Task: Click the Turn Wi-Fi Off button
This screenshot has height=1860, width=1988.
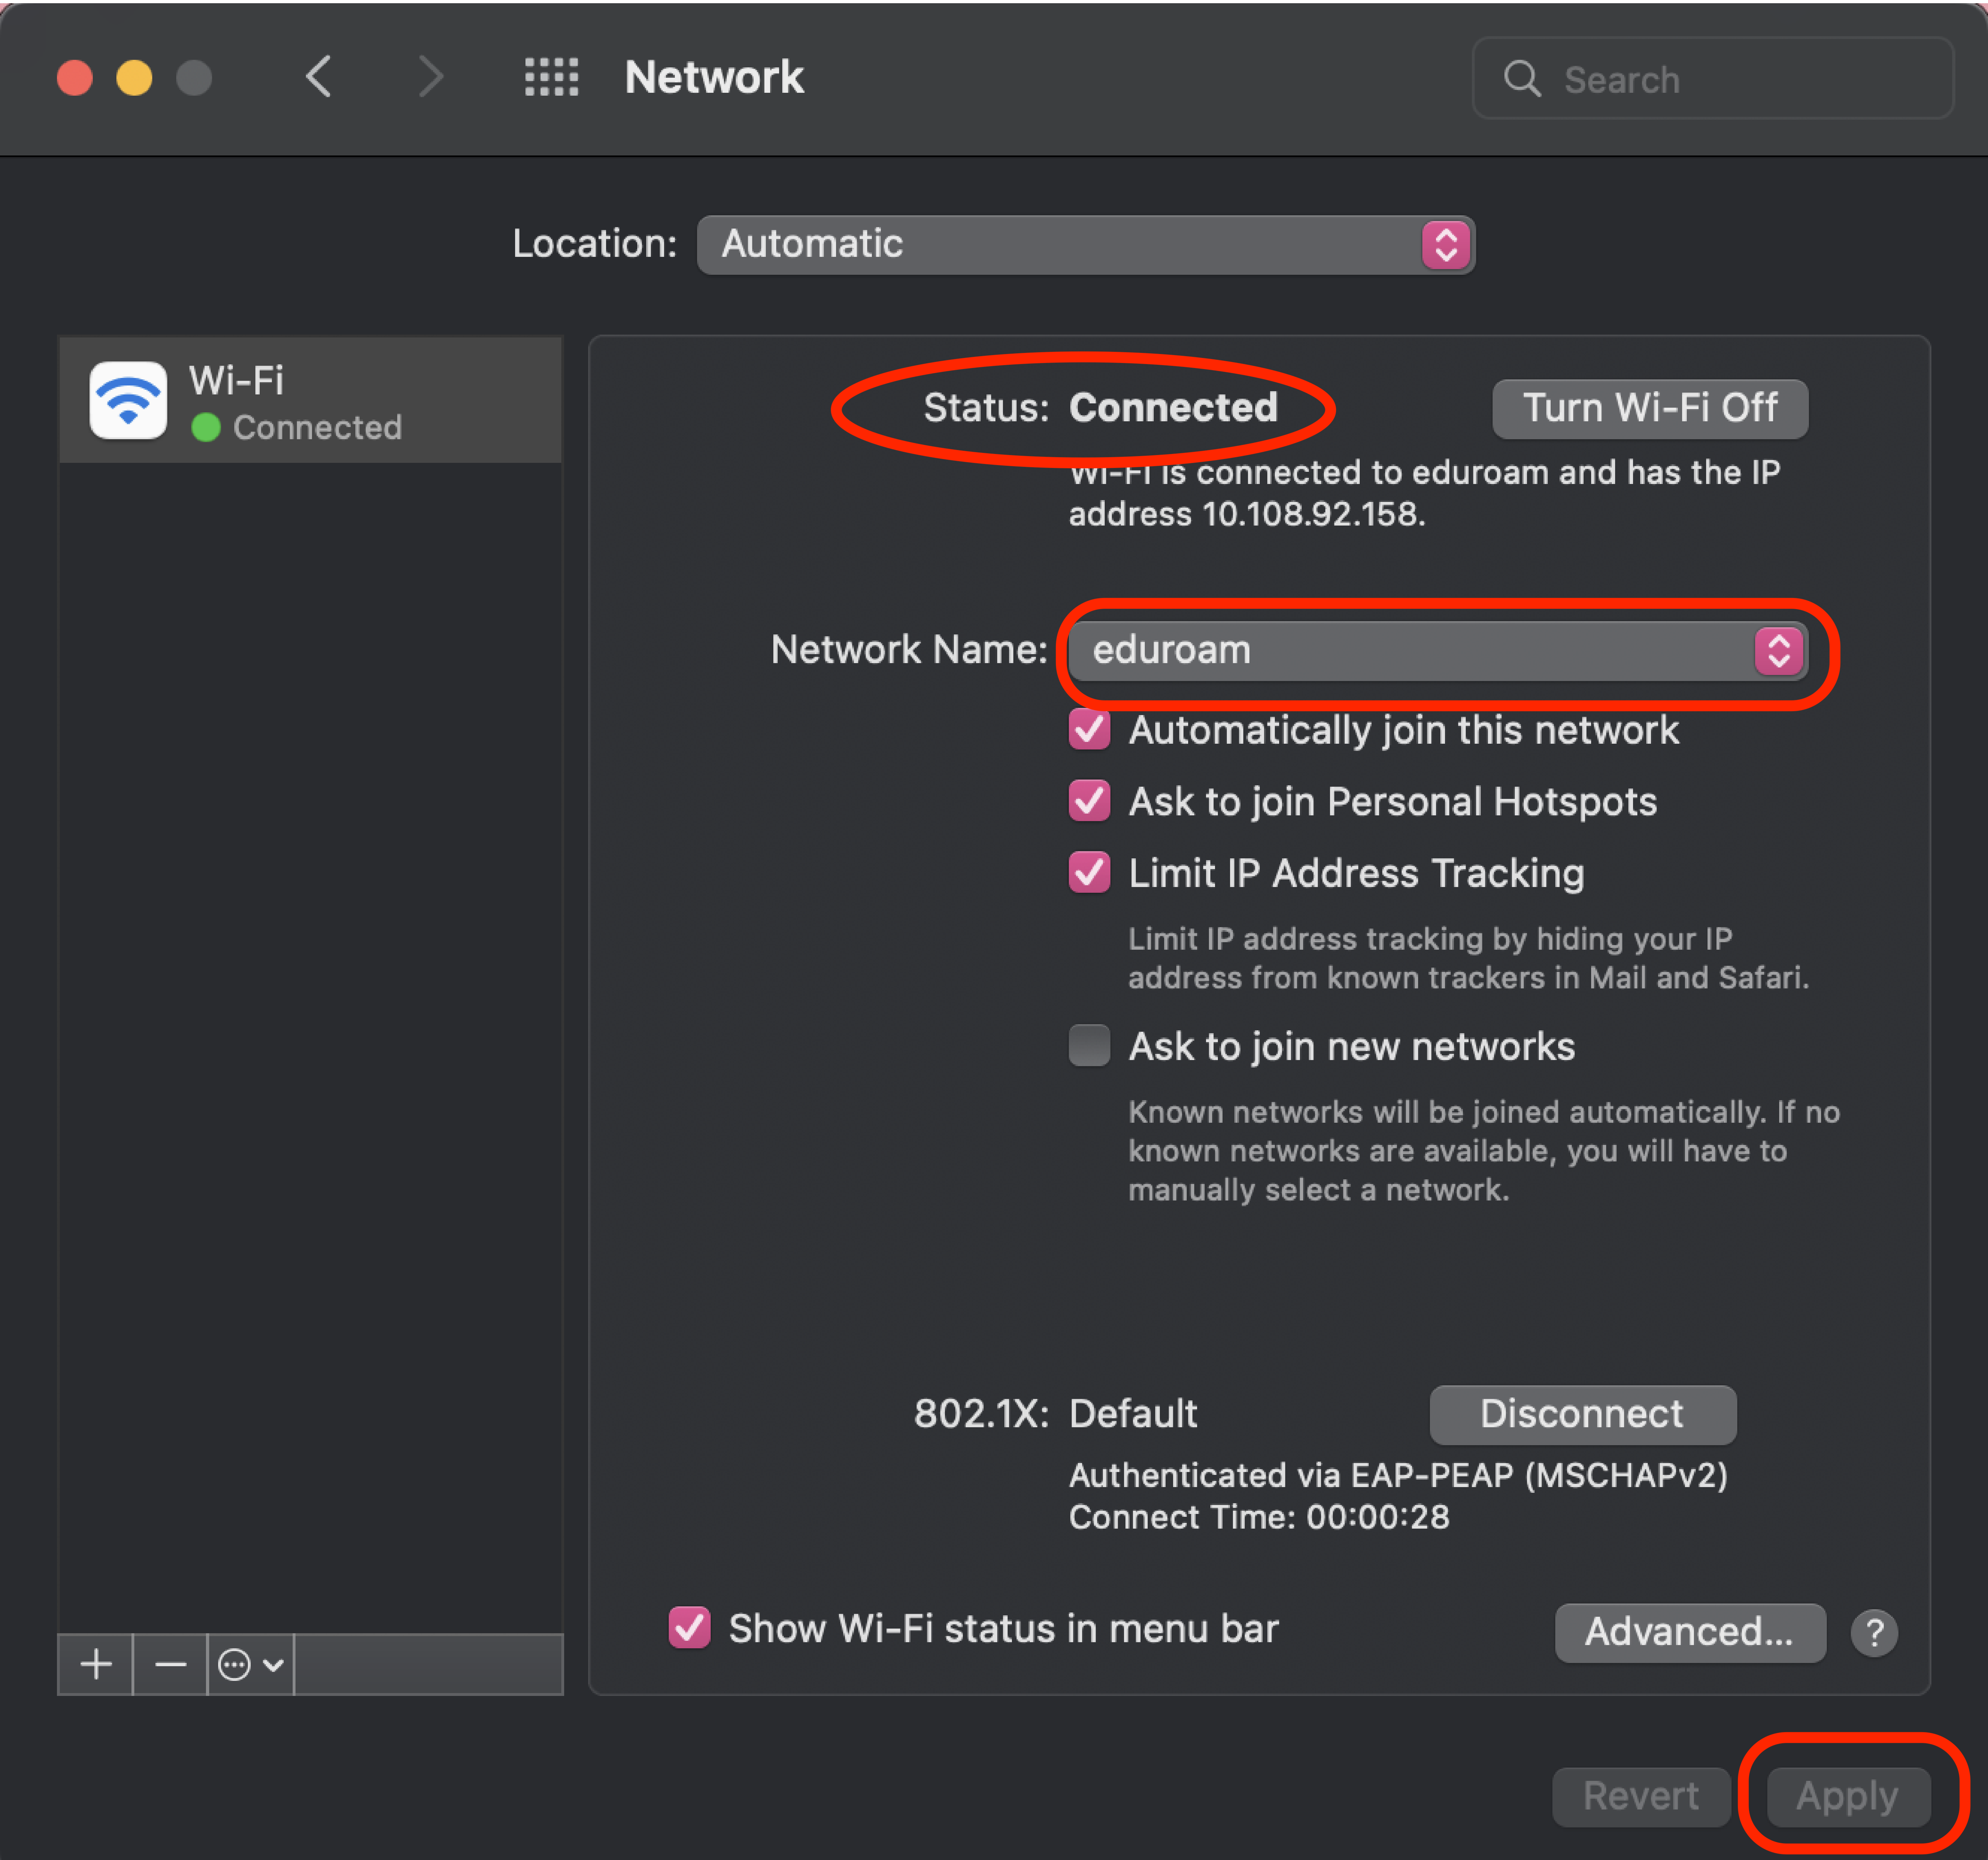Action: (x=1649, y=408)
